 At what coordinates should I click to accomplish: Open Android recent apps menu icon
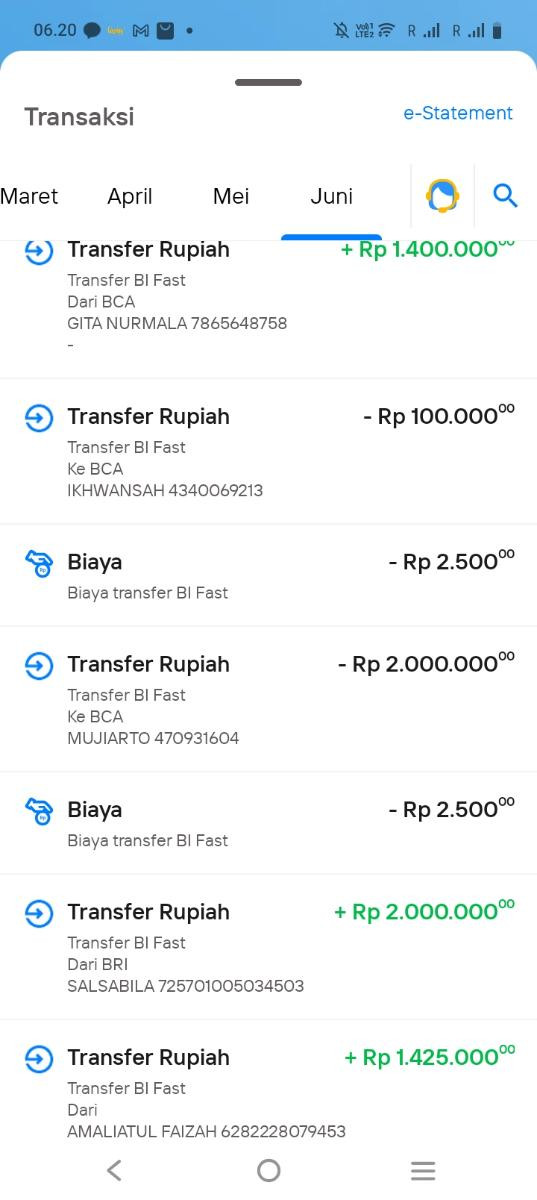tap(423, 1170)
